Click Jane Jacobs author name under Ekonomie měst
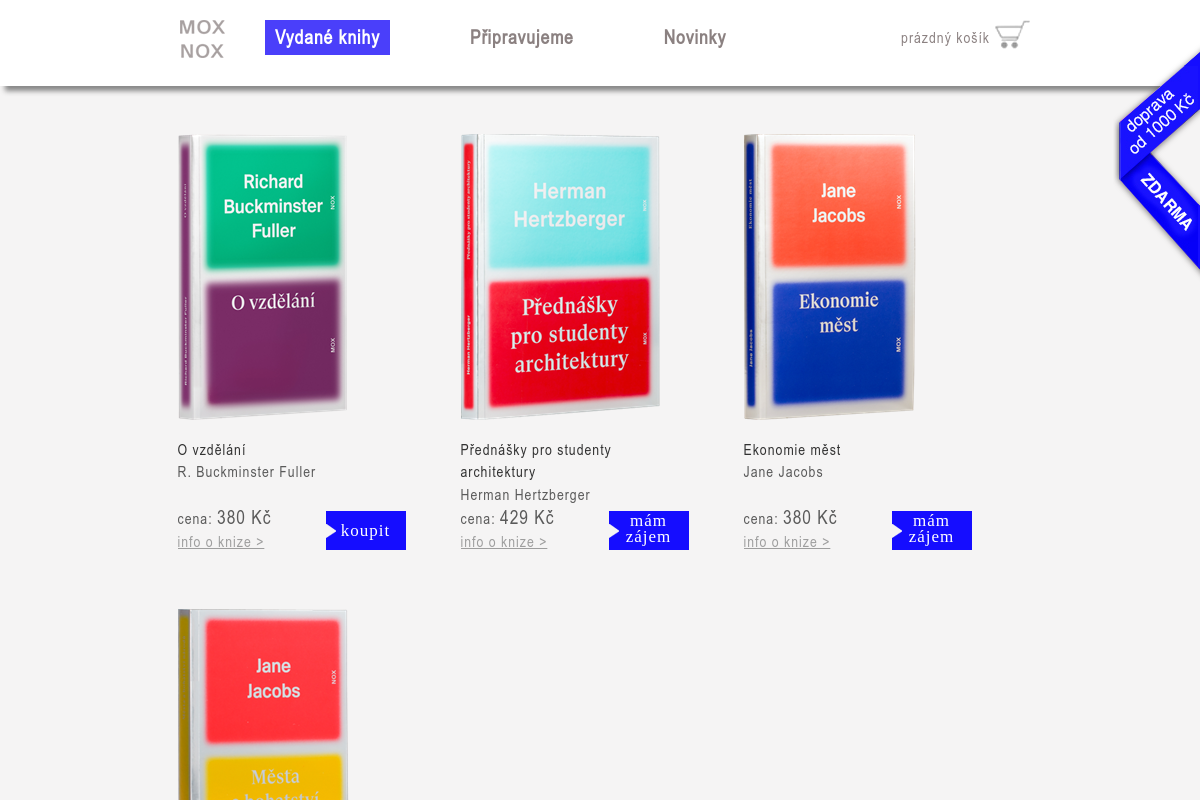Screen dimensions: 1200x800 point(783,472)
